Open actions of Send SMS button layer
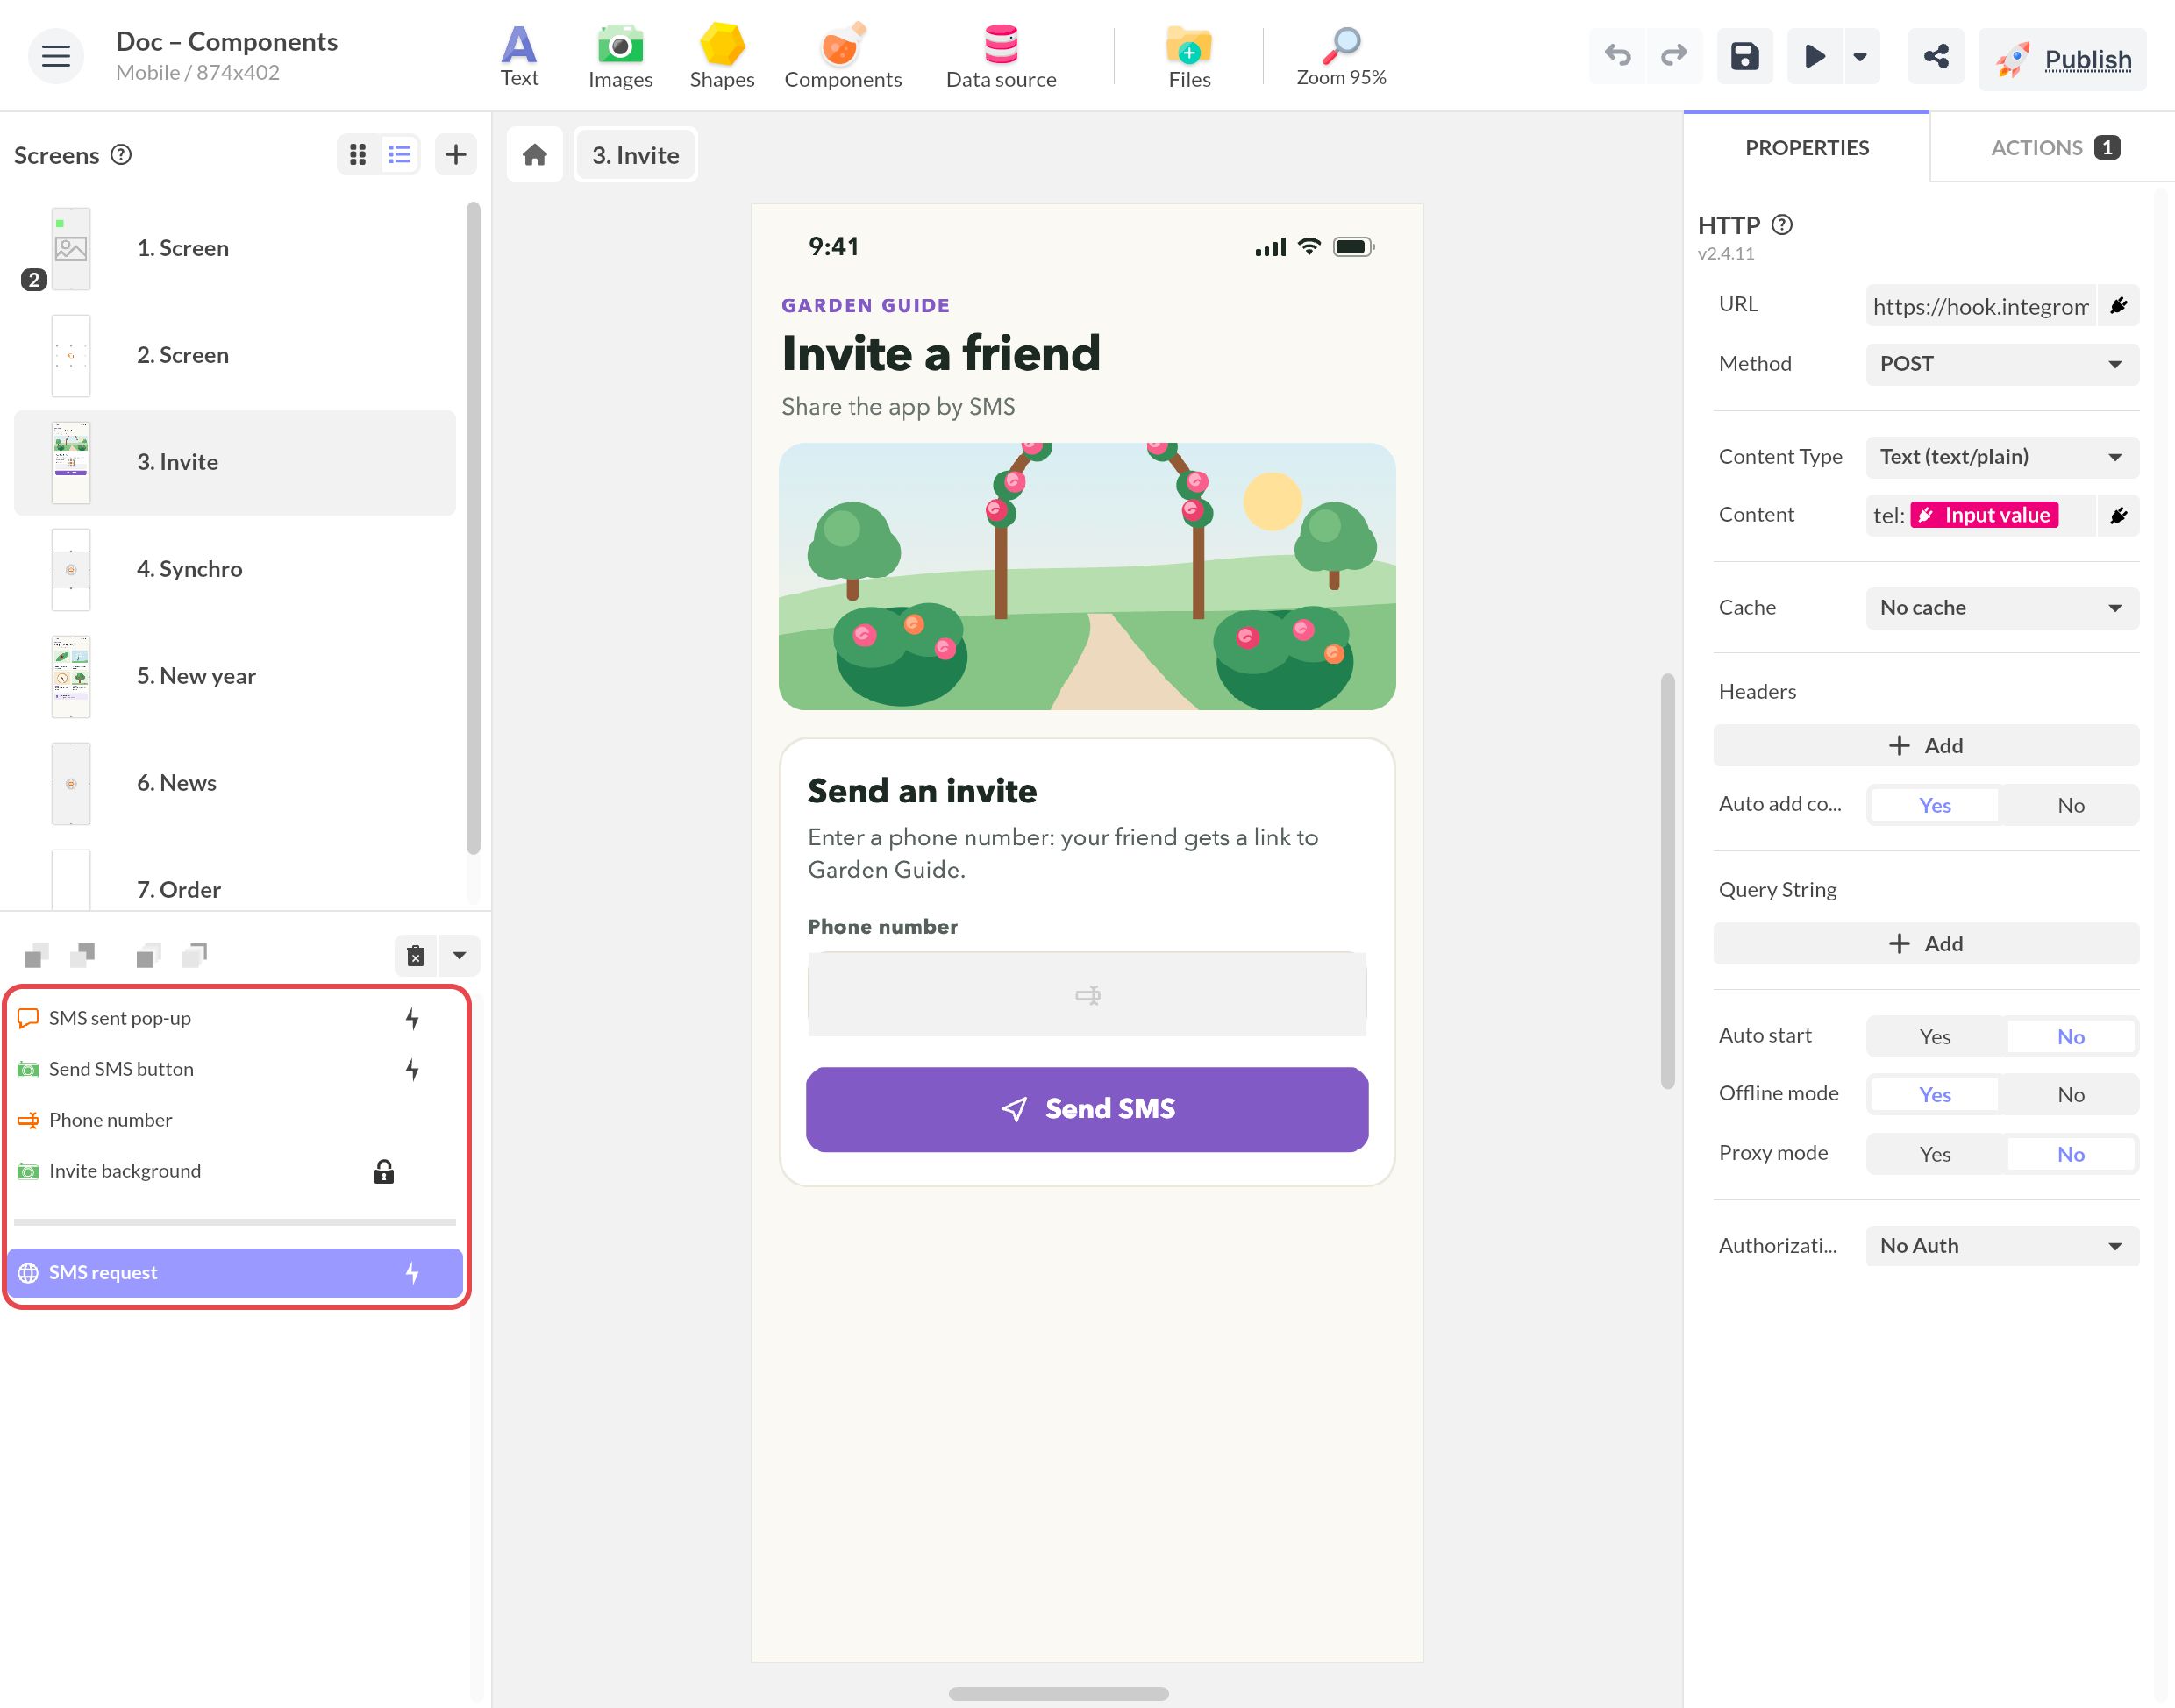Image resolution: width=2175 pixels, height=1708 pixels. point(412,1069)
